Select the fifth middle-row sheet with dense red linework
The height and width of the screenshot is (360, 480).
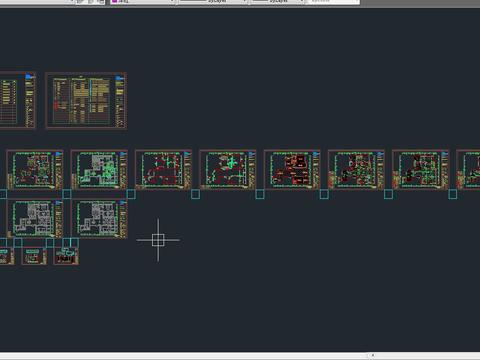pyautogui.click(x=292, y=170)
